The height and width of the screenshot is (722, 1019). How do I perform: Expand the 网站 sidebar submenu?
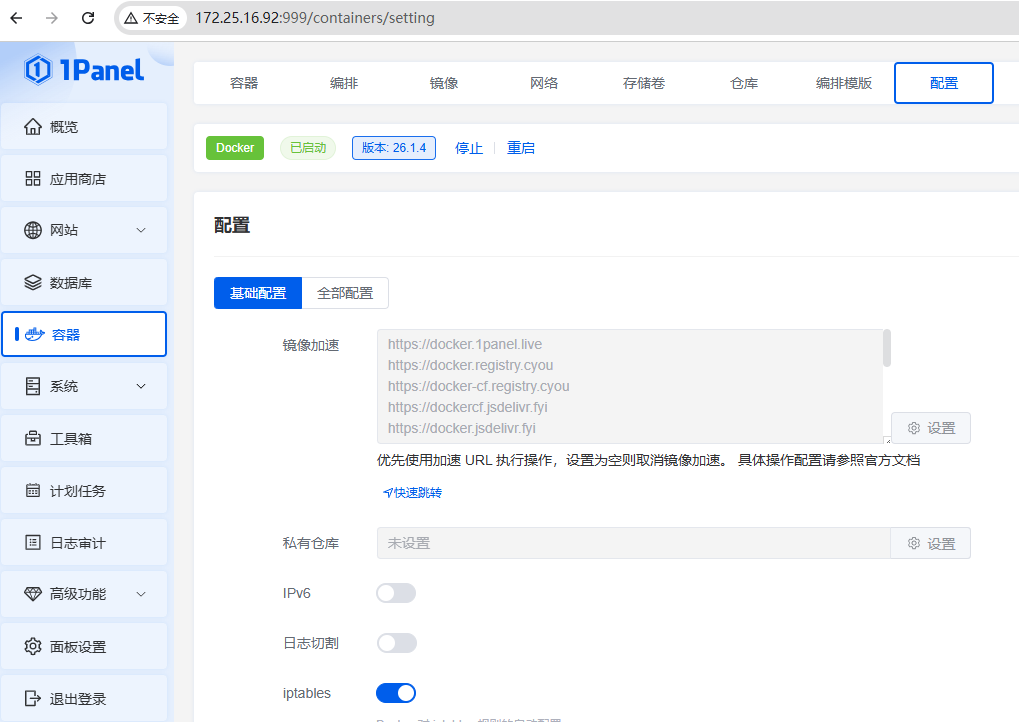click(x=141, y=231)
